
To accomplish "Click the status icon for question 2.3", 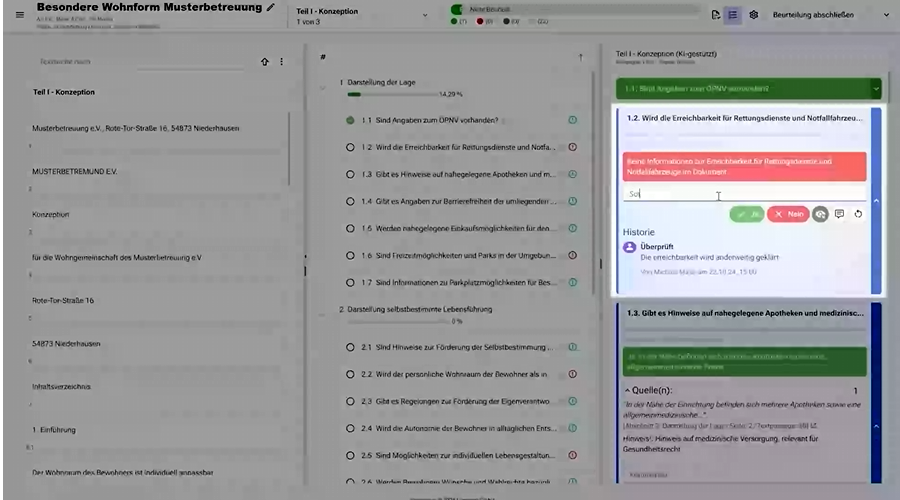I will (x=572, y=401).
